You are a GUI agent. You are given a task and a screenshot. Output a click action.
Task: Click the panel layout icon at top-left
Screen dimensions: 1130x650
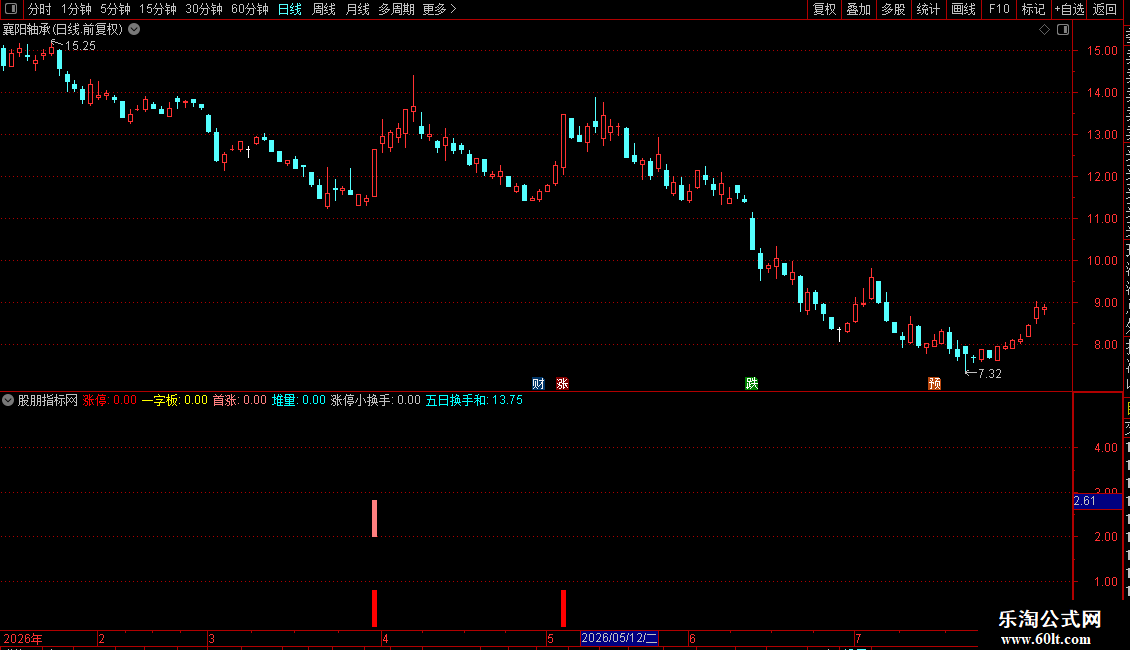[11, 9]
